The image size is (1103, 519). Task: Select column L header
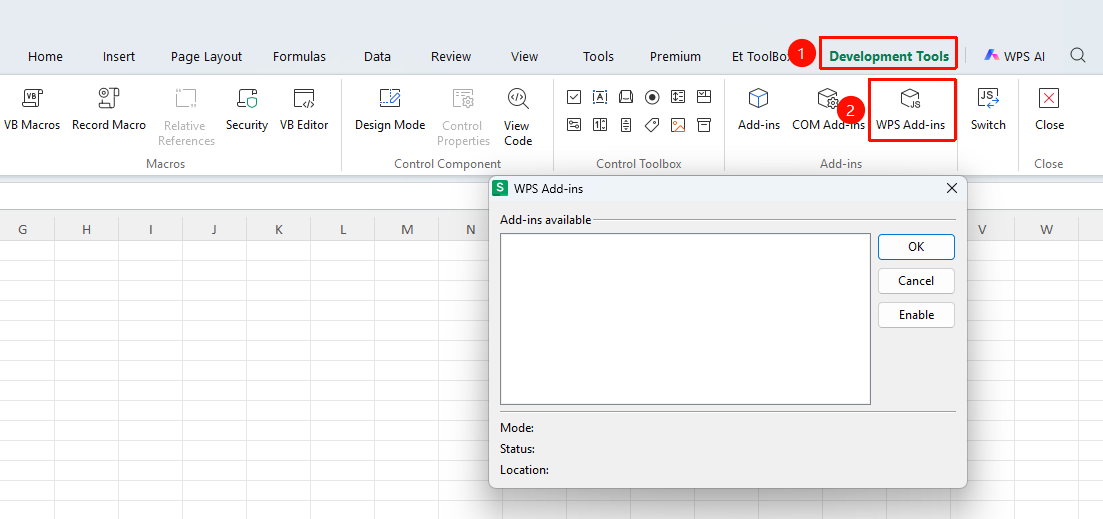point(343,229)
